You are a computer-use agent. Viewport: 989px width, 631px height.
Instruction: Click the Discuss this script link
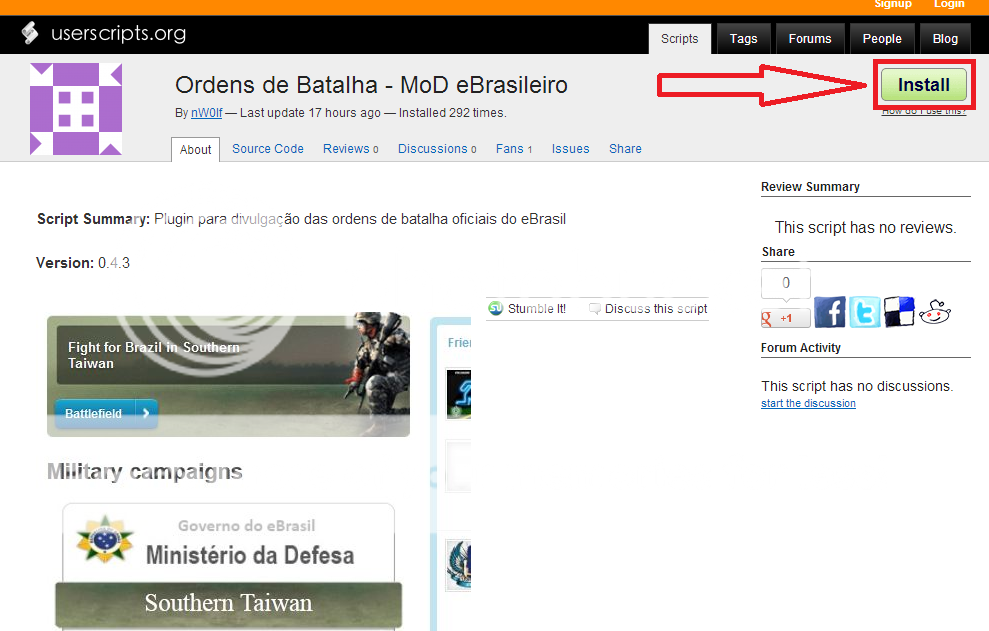click(x=656, y=309)
